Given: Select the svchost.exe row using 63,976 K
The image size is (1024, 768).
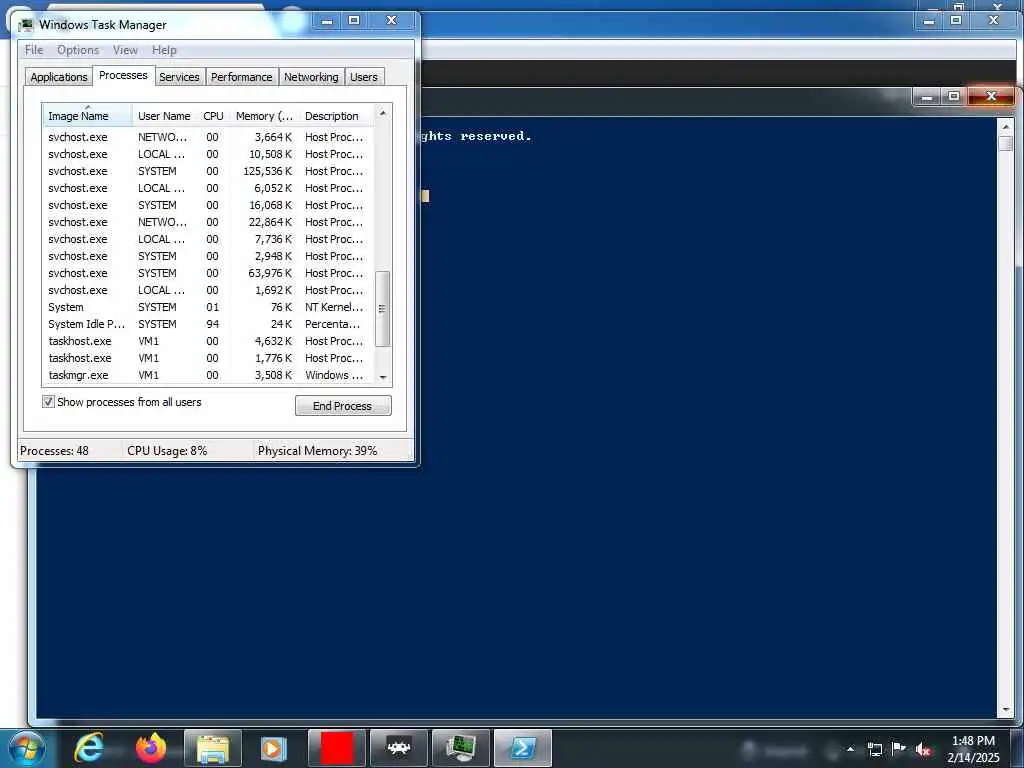Looking at the screenshot, I should point(208,273).
